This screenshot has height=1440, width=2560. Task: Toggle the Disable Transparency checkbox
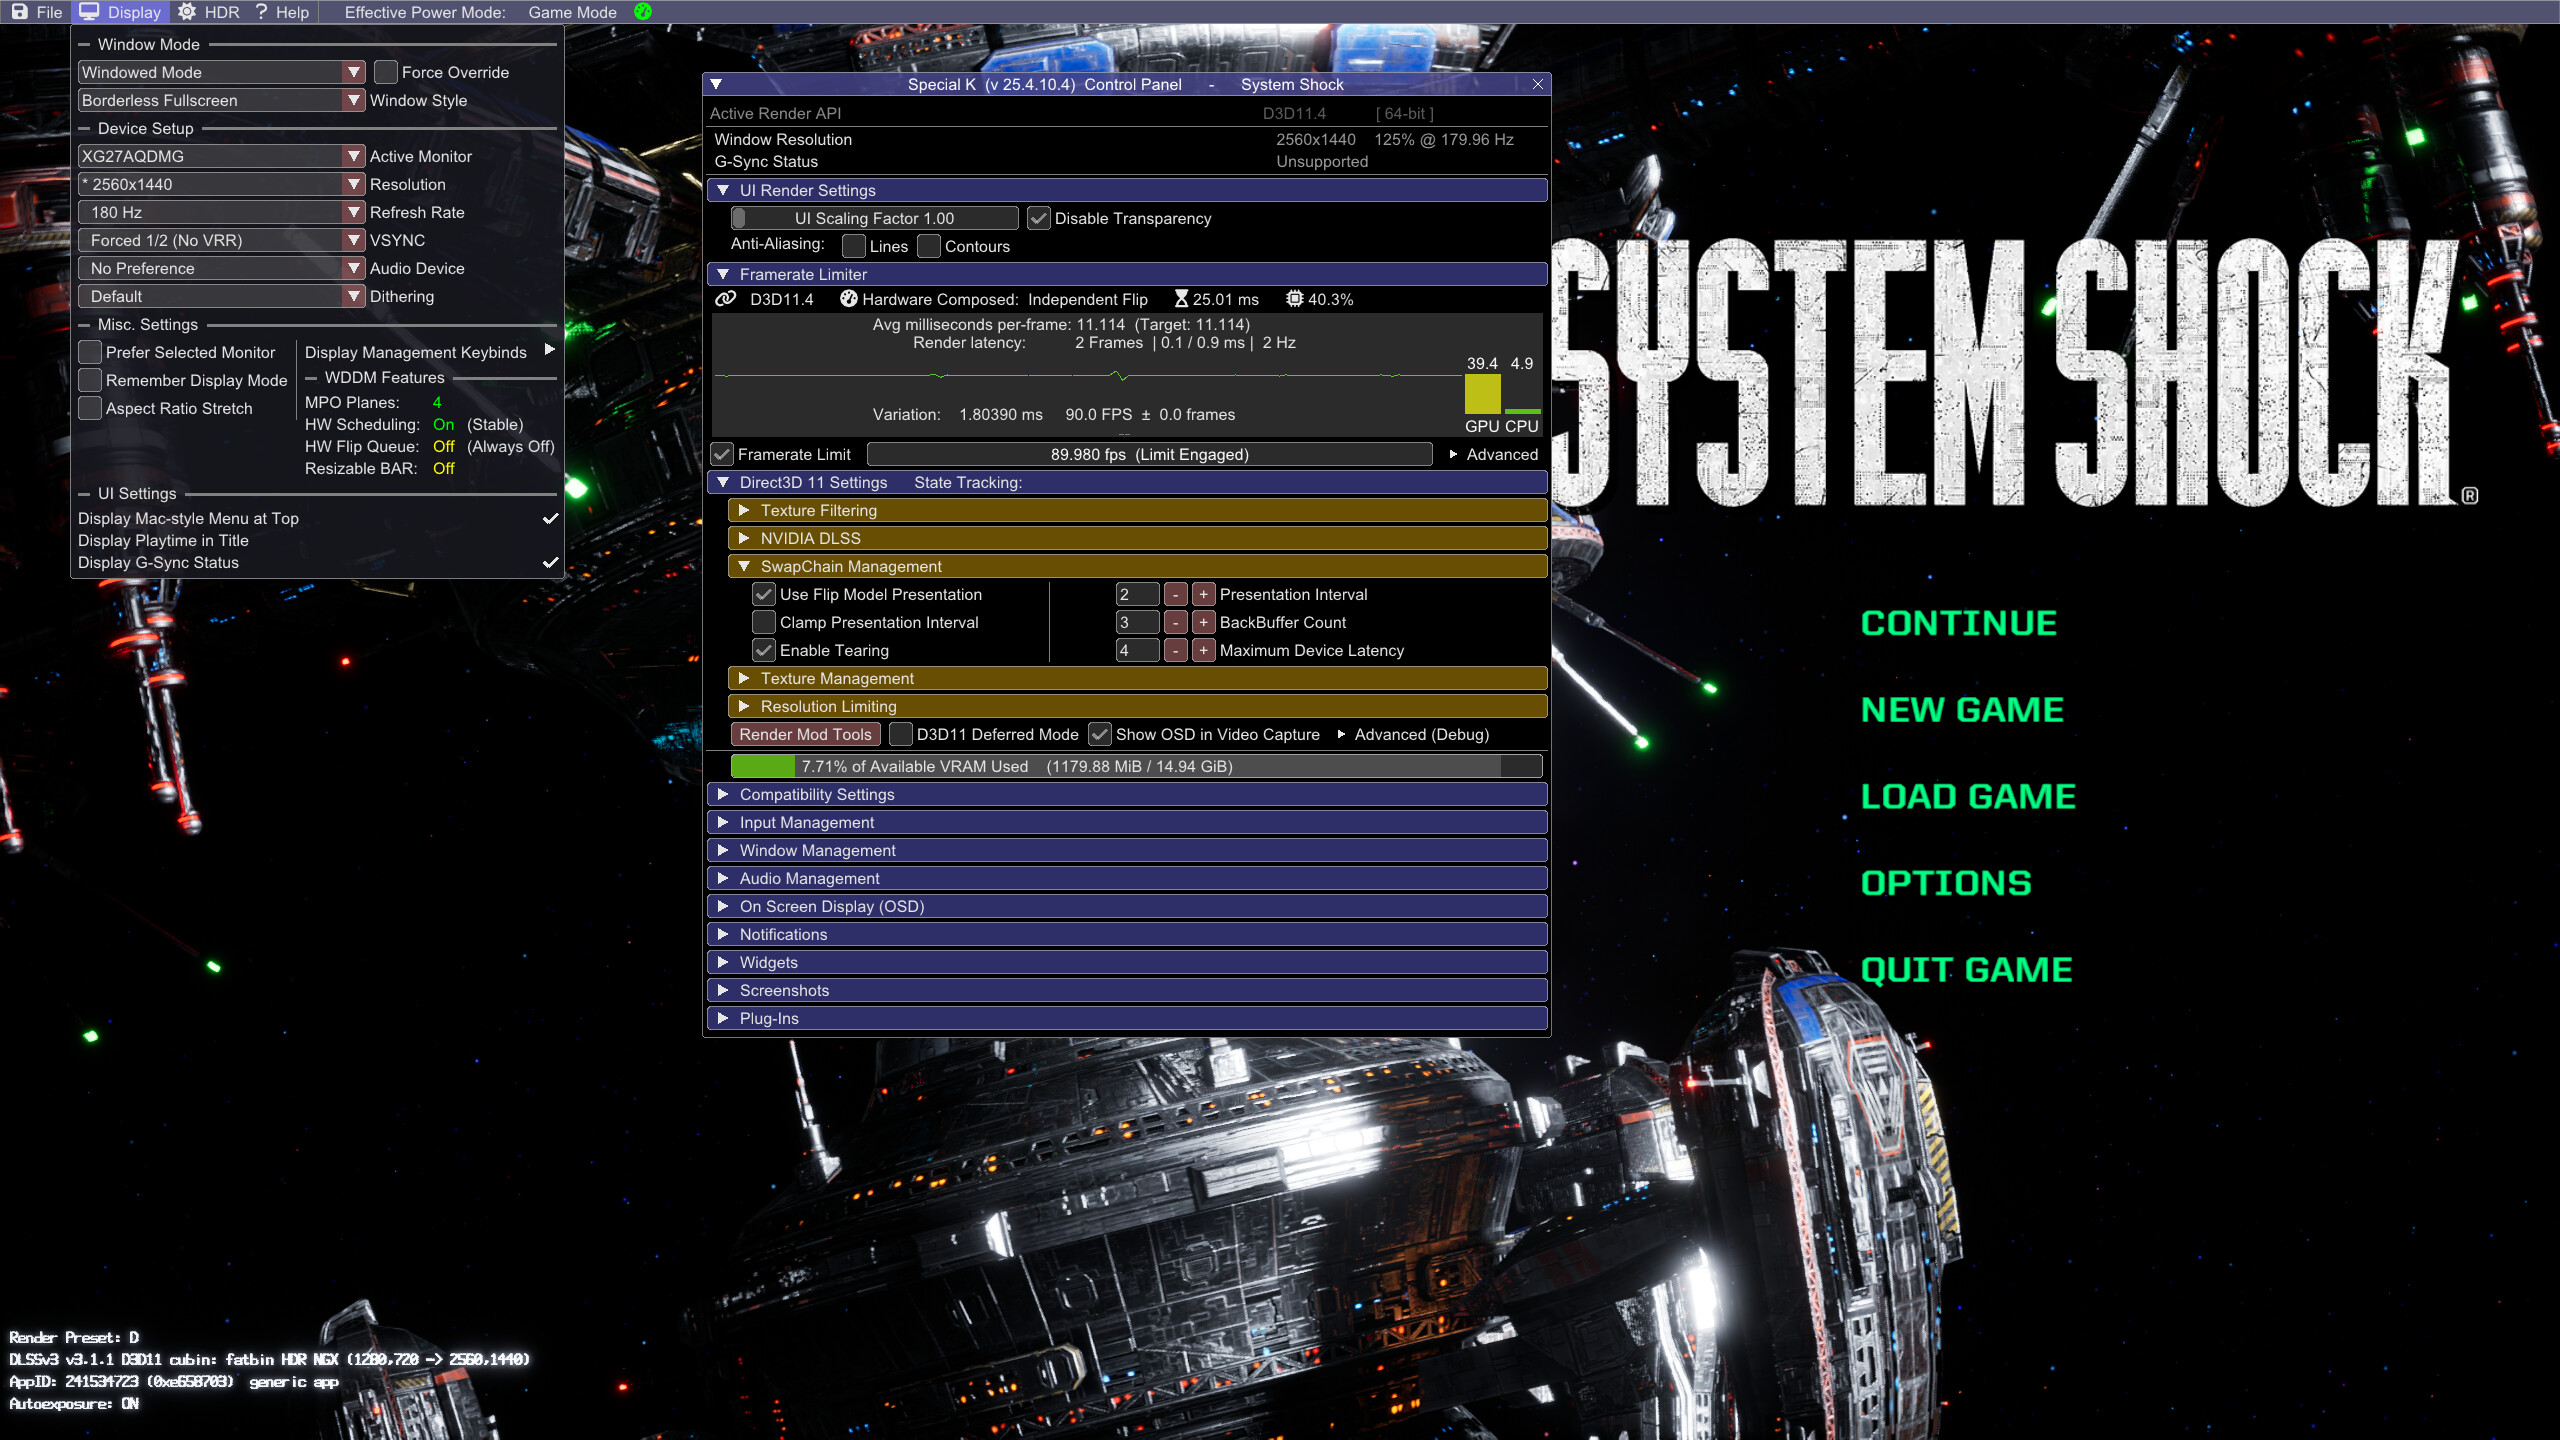click(1040, 218)
